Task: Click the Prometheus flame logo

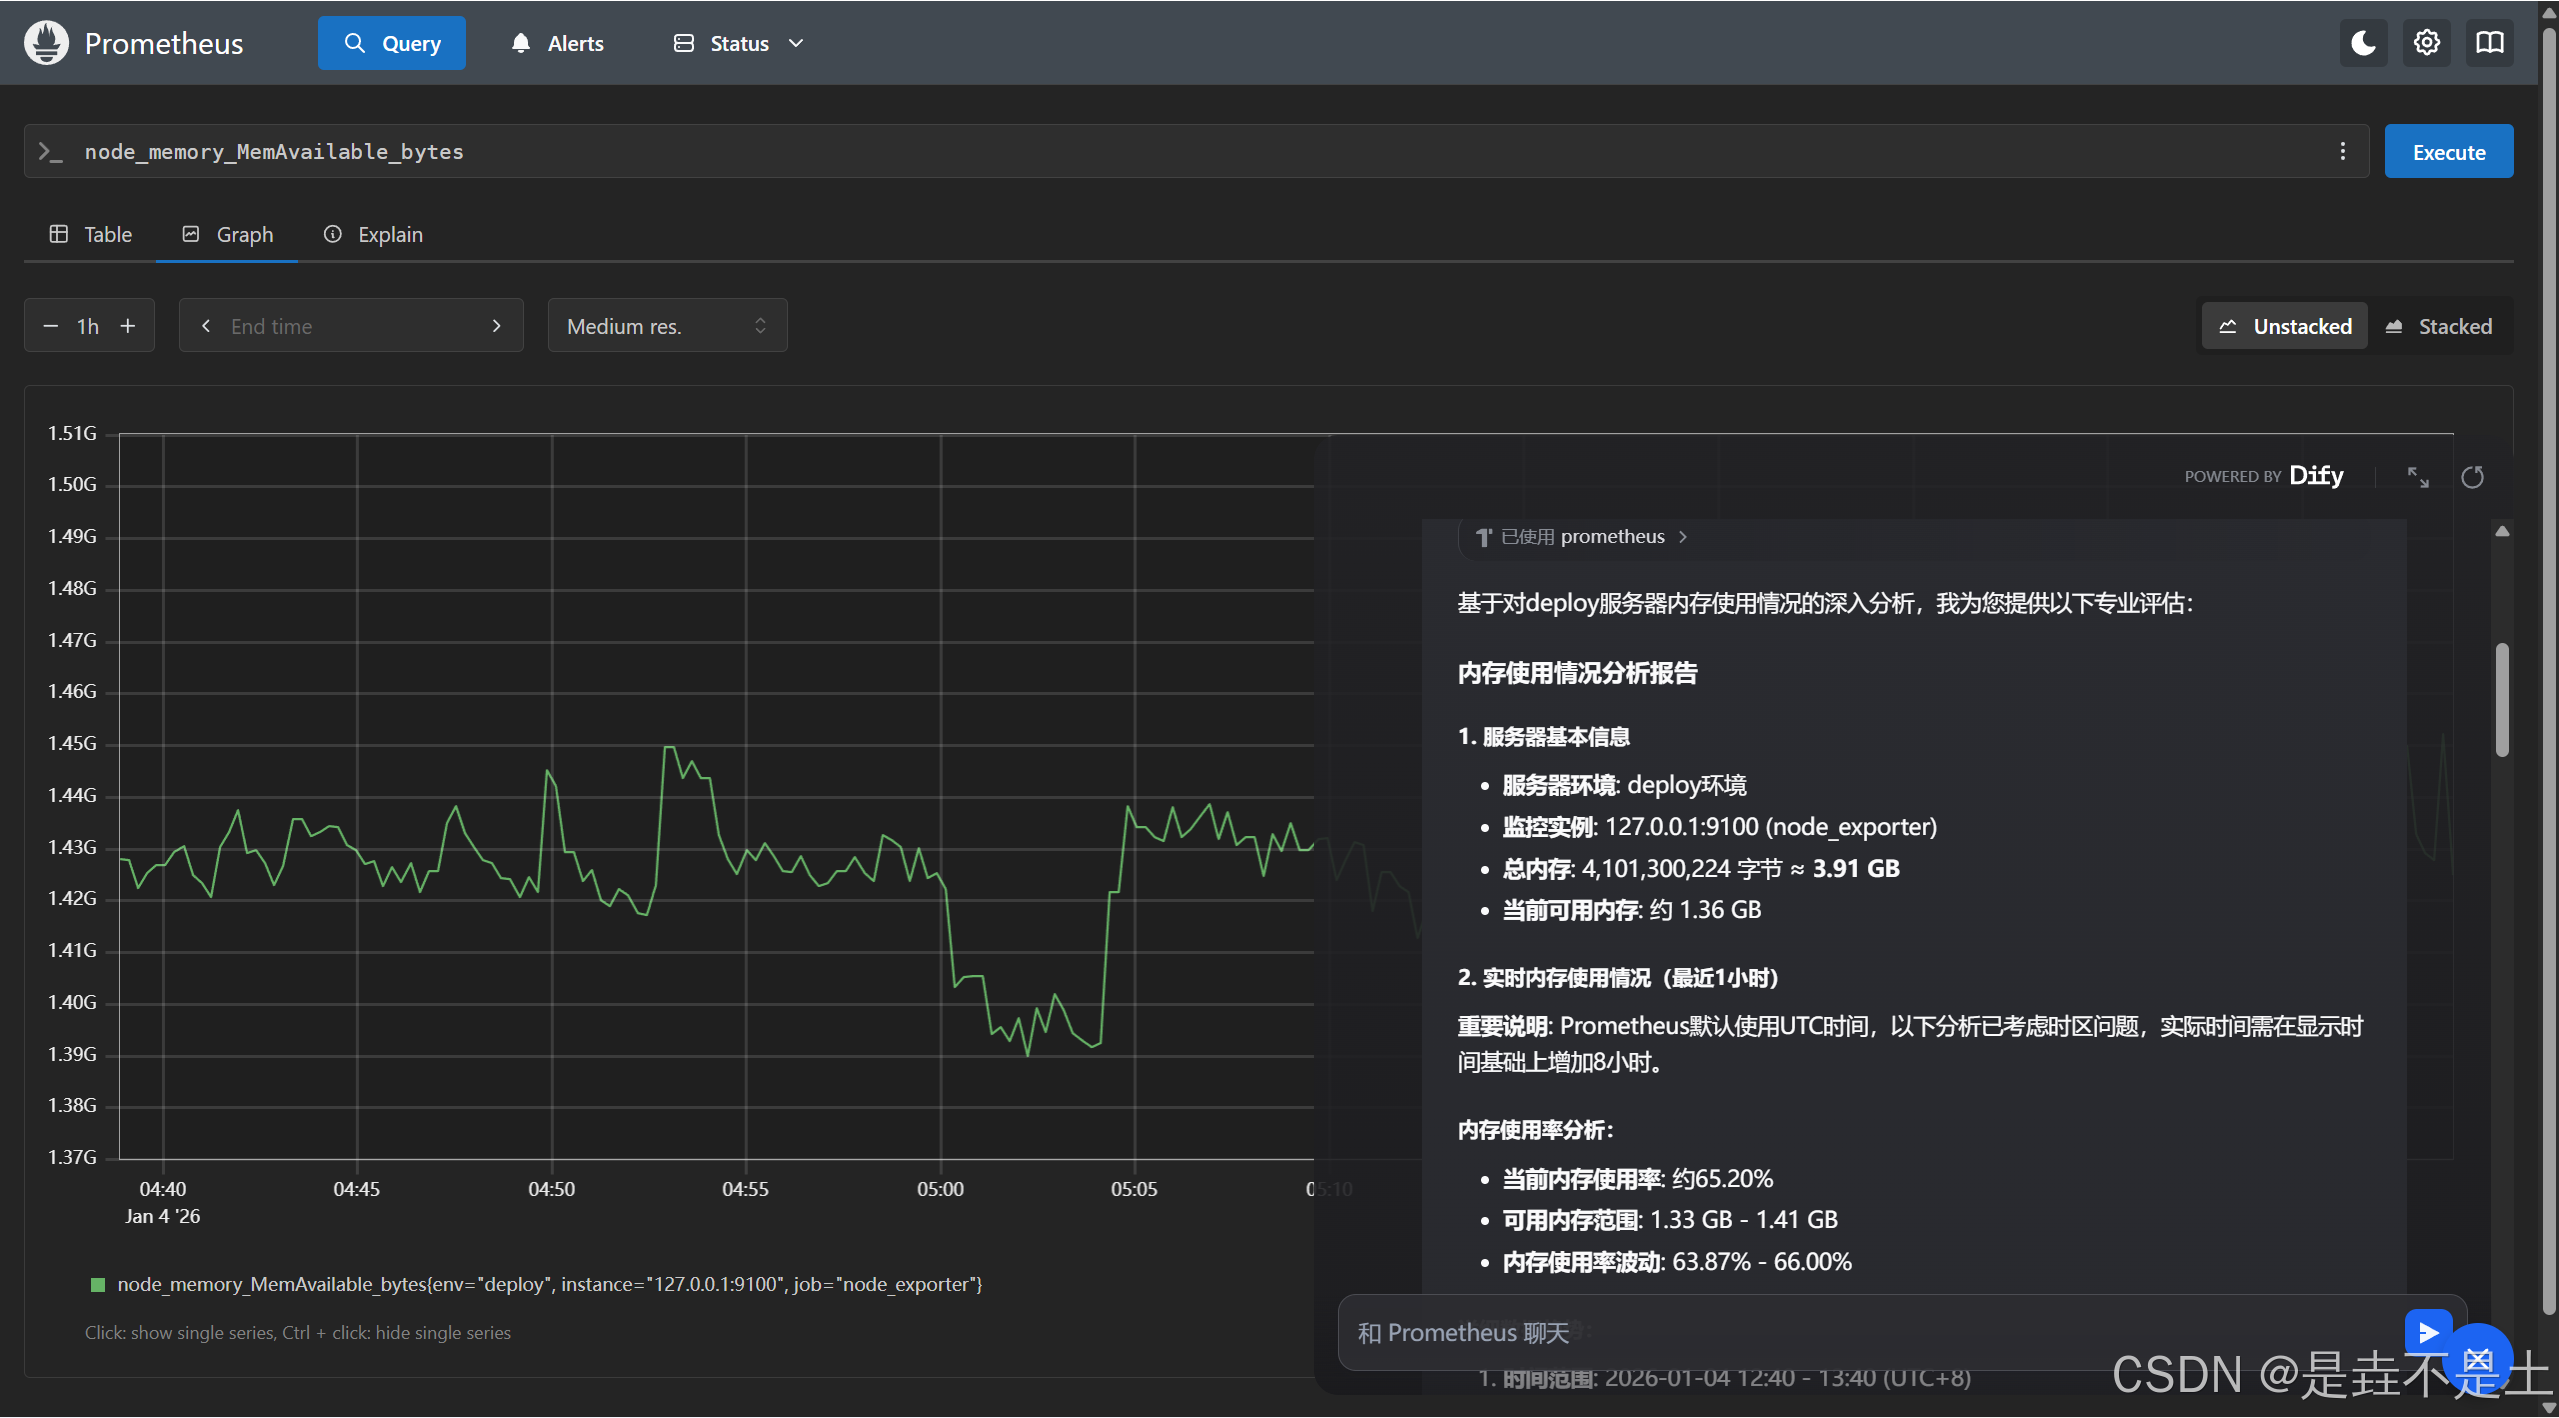Action: [x=46, y=43]
